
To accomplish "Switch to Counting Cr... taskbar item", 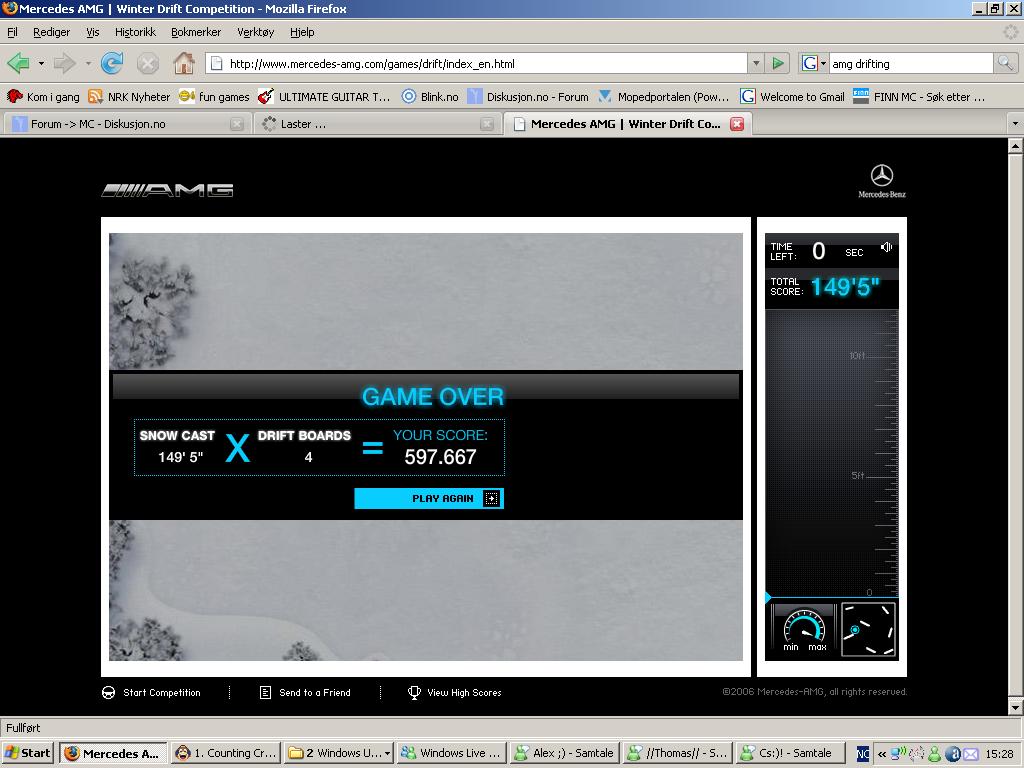I will [227, 753].
